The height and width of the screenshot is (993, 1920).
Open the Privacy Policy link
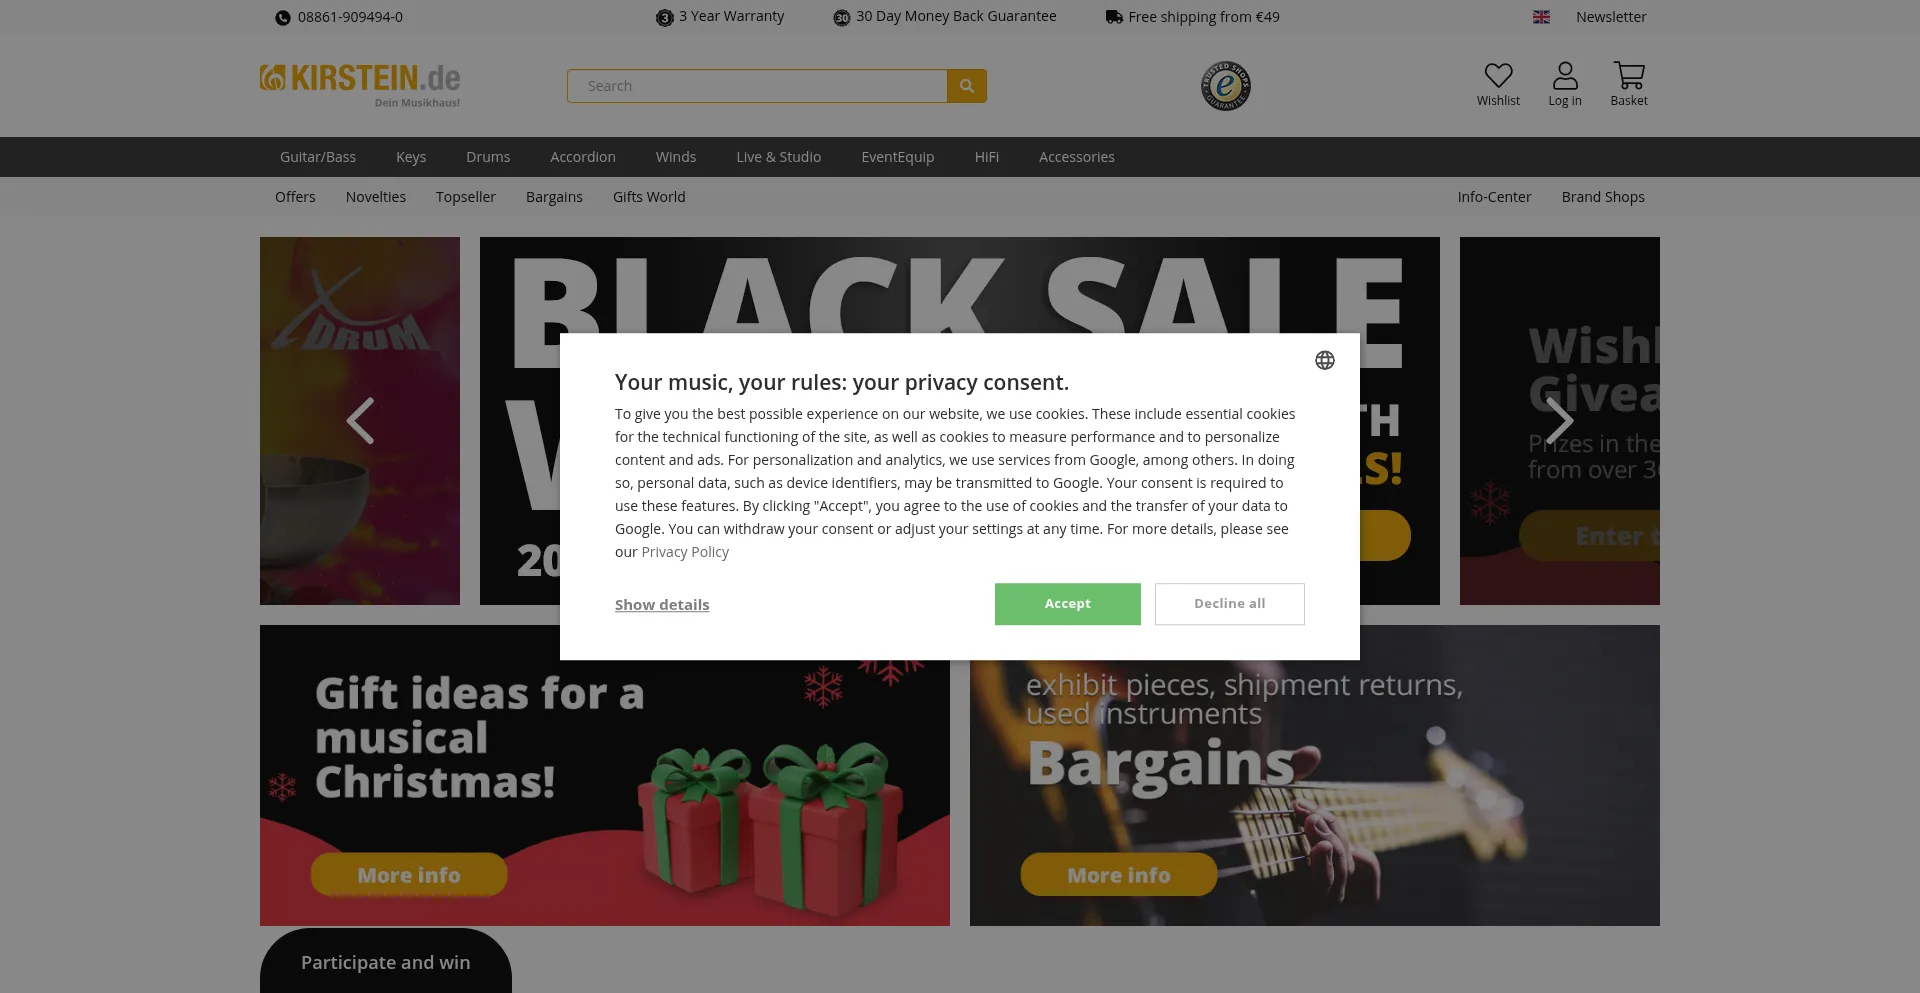pos(685,552)
